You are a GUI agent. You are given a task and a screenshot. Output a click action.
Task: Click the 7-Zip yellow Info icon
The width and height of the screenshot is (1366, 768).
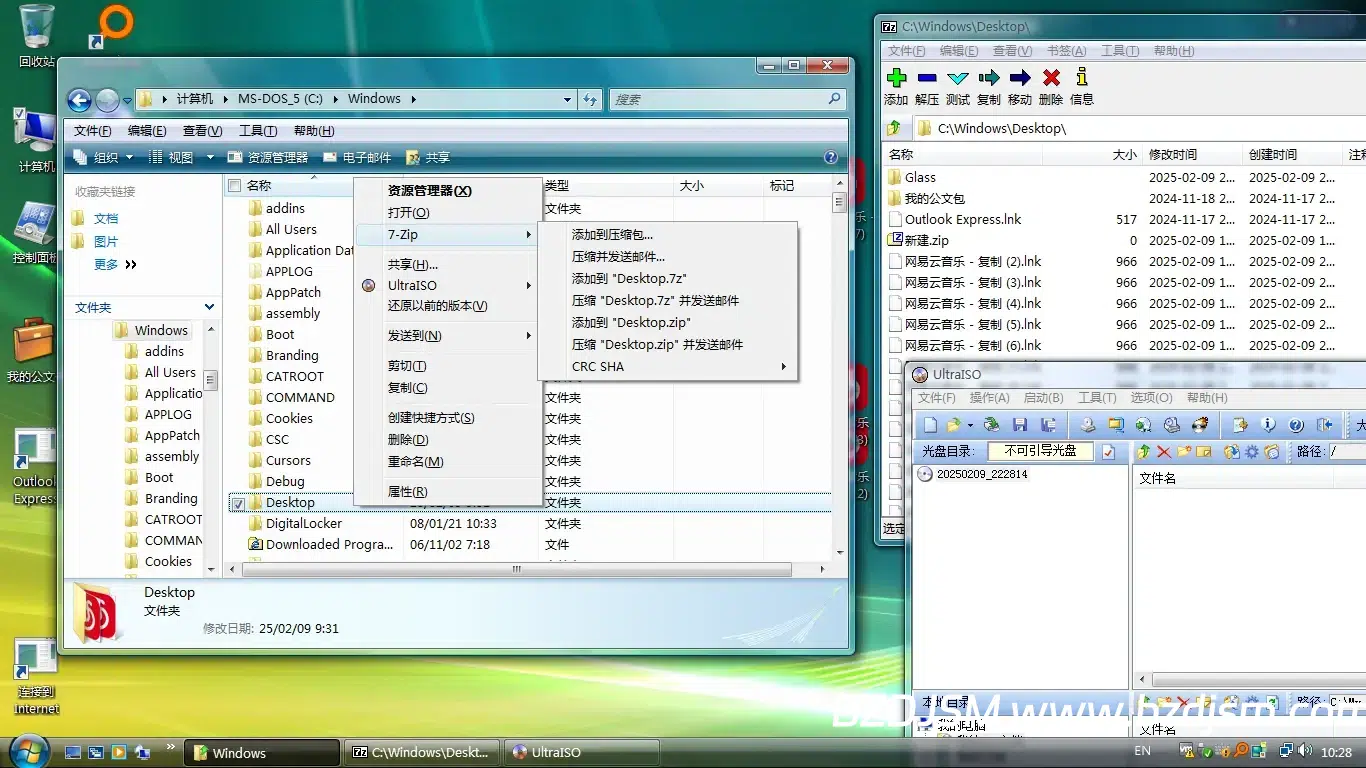click(x=1081, y=78)
